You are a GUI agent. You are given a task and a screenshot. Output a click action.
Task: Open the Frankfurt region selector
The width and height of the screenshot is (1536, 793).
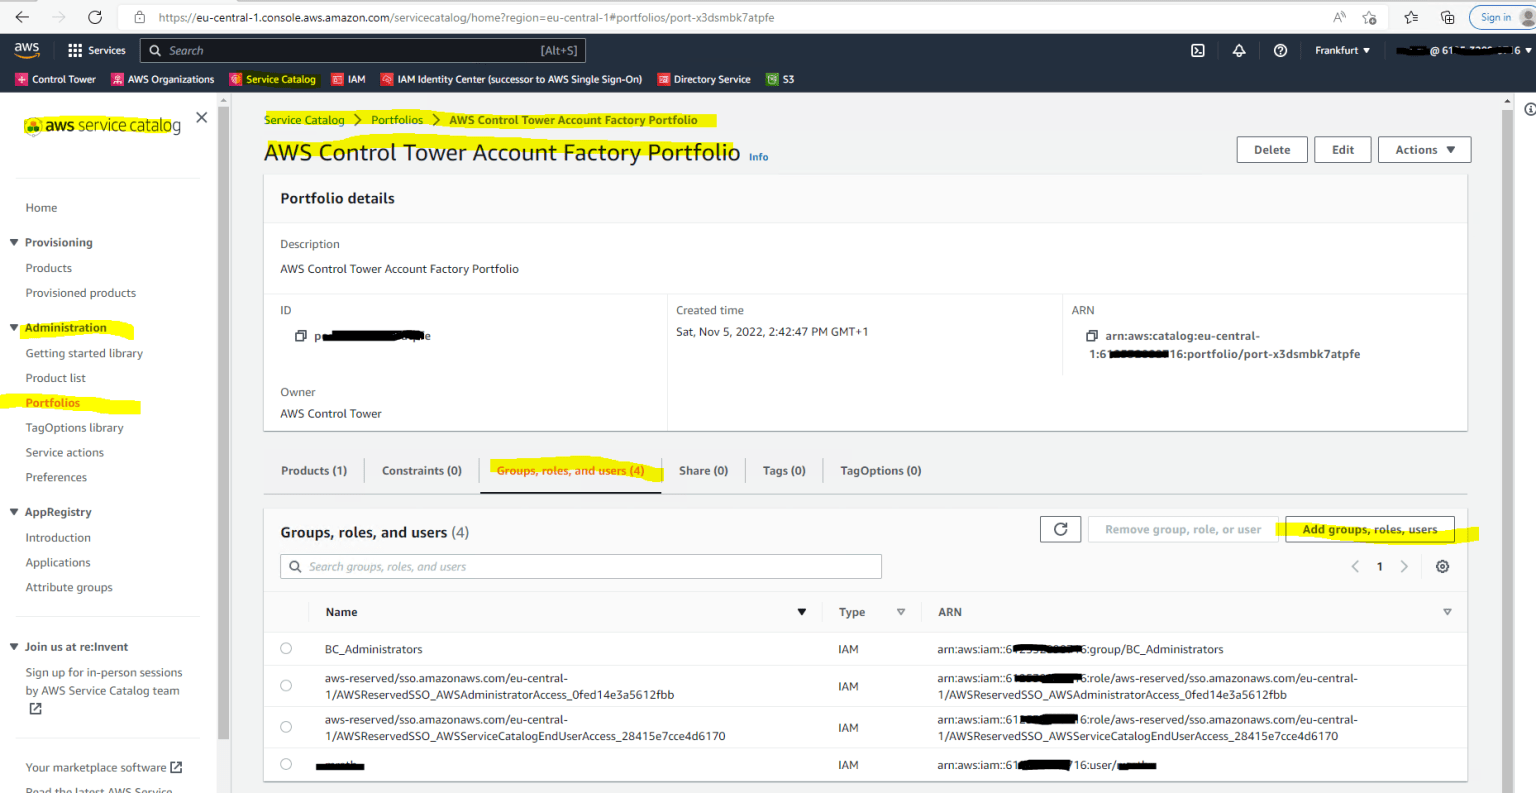click(x=1340, y=50)
